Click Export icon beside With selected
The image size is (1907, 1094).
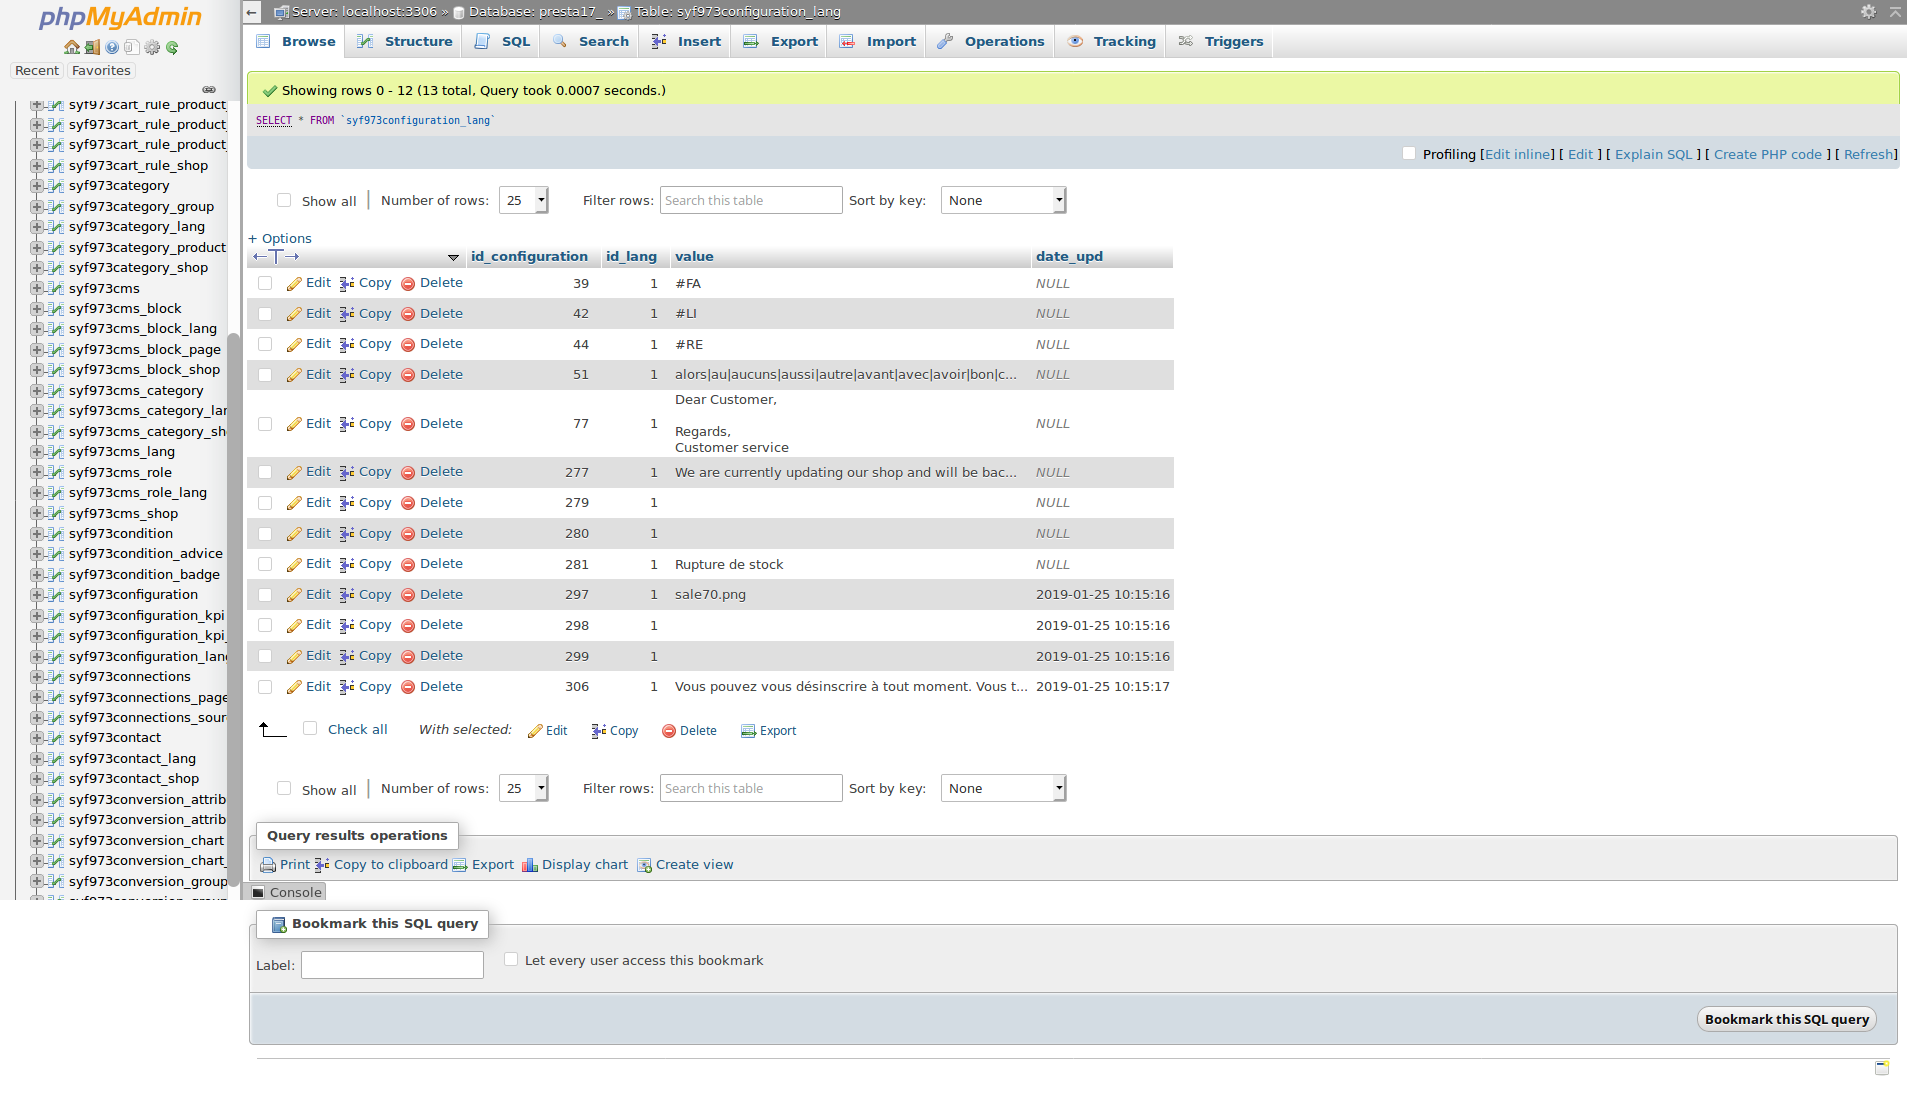point(748,731)
